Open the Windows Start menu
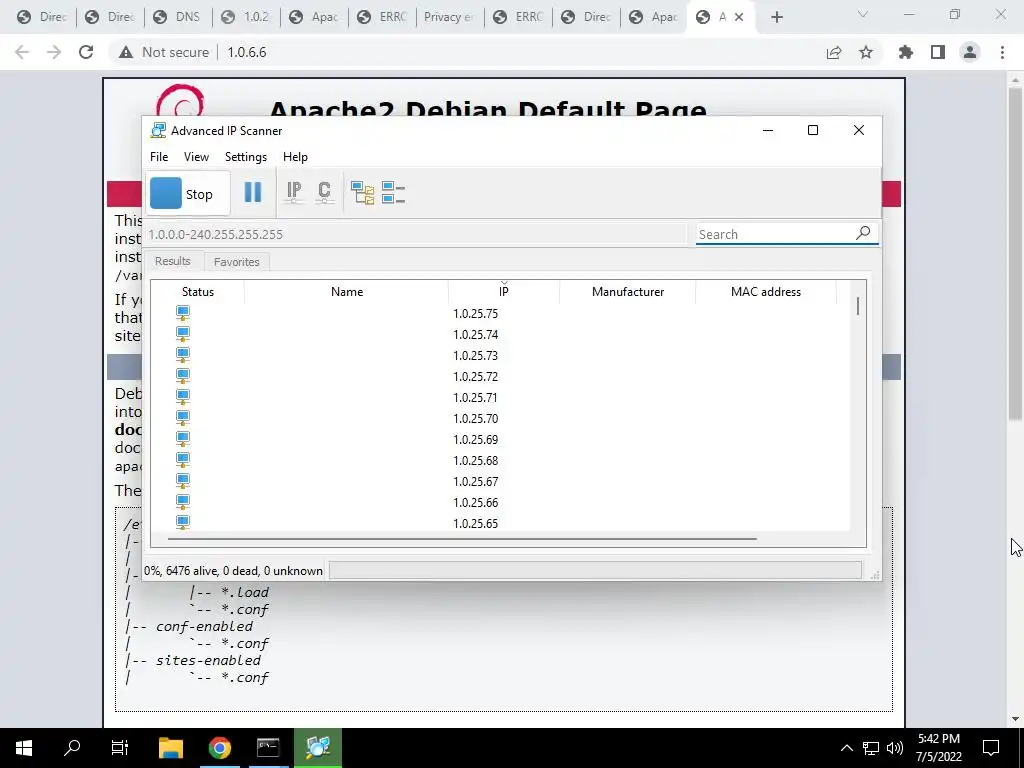Viewport: 1024px width, 768px height. tap(24, 747)
